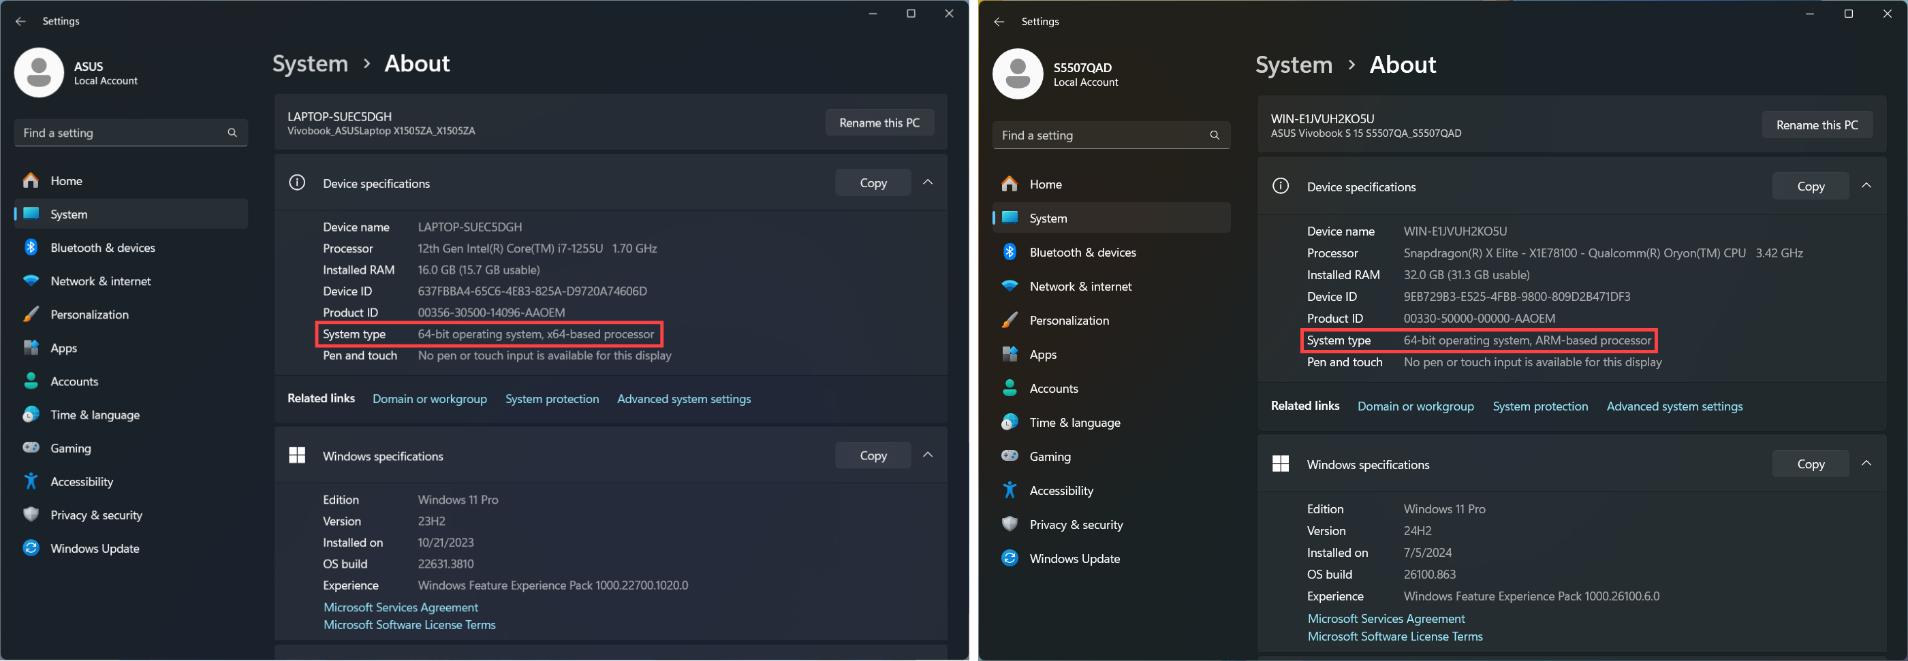Click the Snapdragon X Elite processor text
Screen dimensions: 1908x661
pos(1603,253)
